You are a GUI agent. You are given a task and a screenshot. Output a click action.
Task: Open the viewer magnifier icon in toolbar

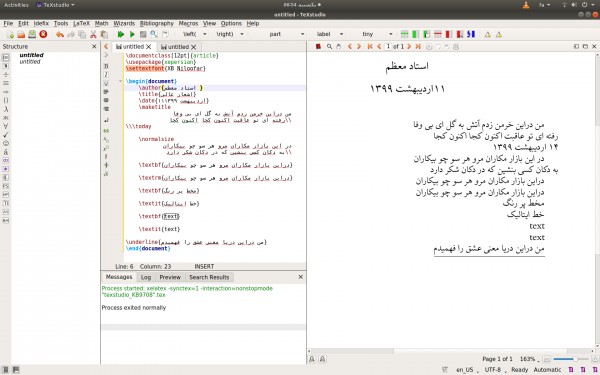[x=154, y=34]
